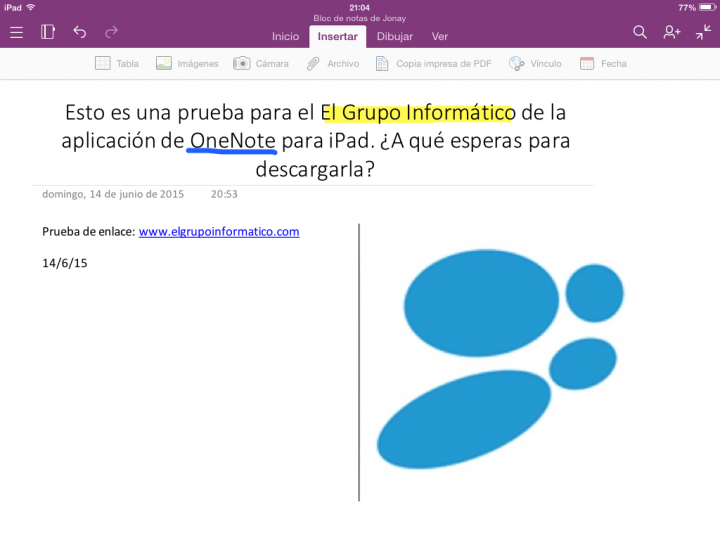This screenshot has height=540, width=720.
Task: Tap the page date domingo, 14 de junio
Action: (x=113, y=194)
